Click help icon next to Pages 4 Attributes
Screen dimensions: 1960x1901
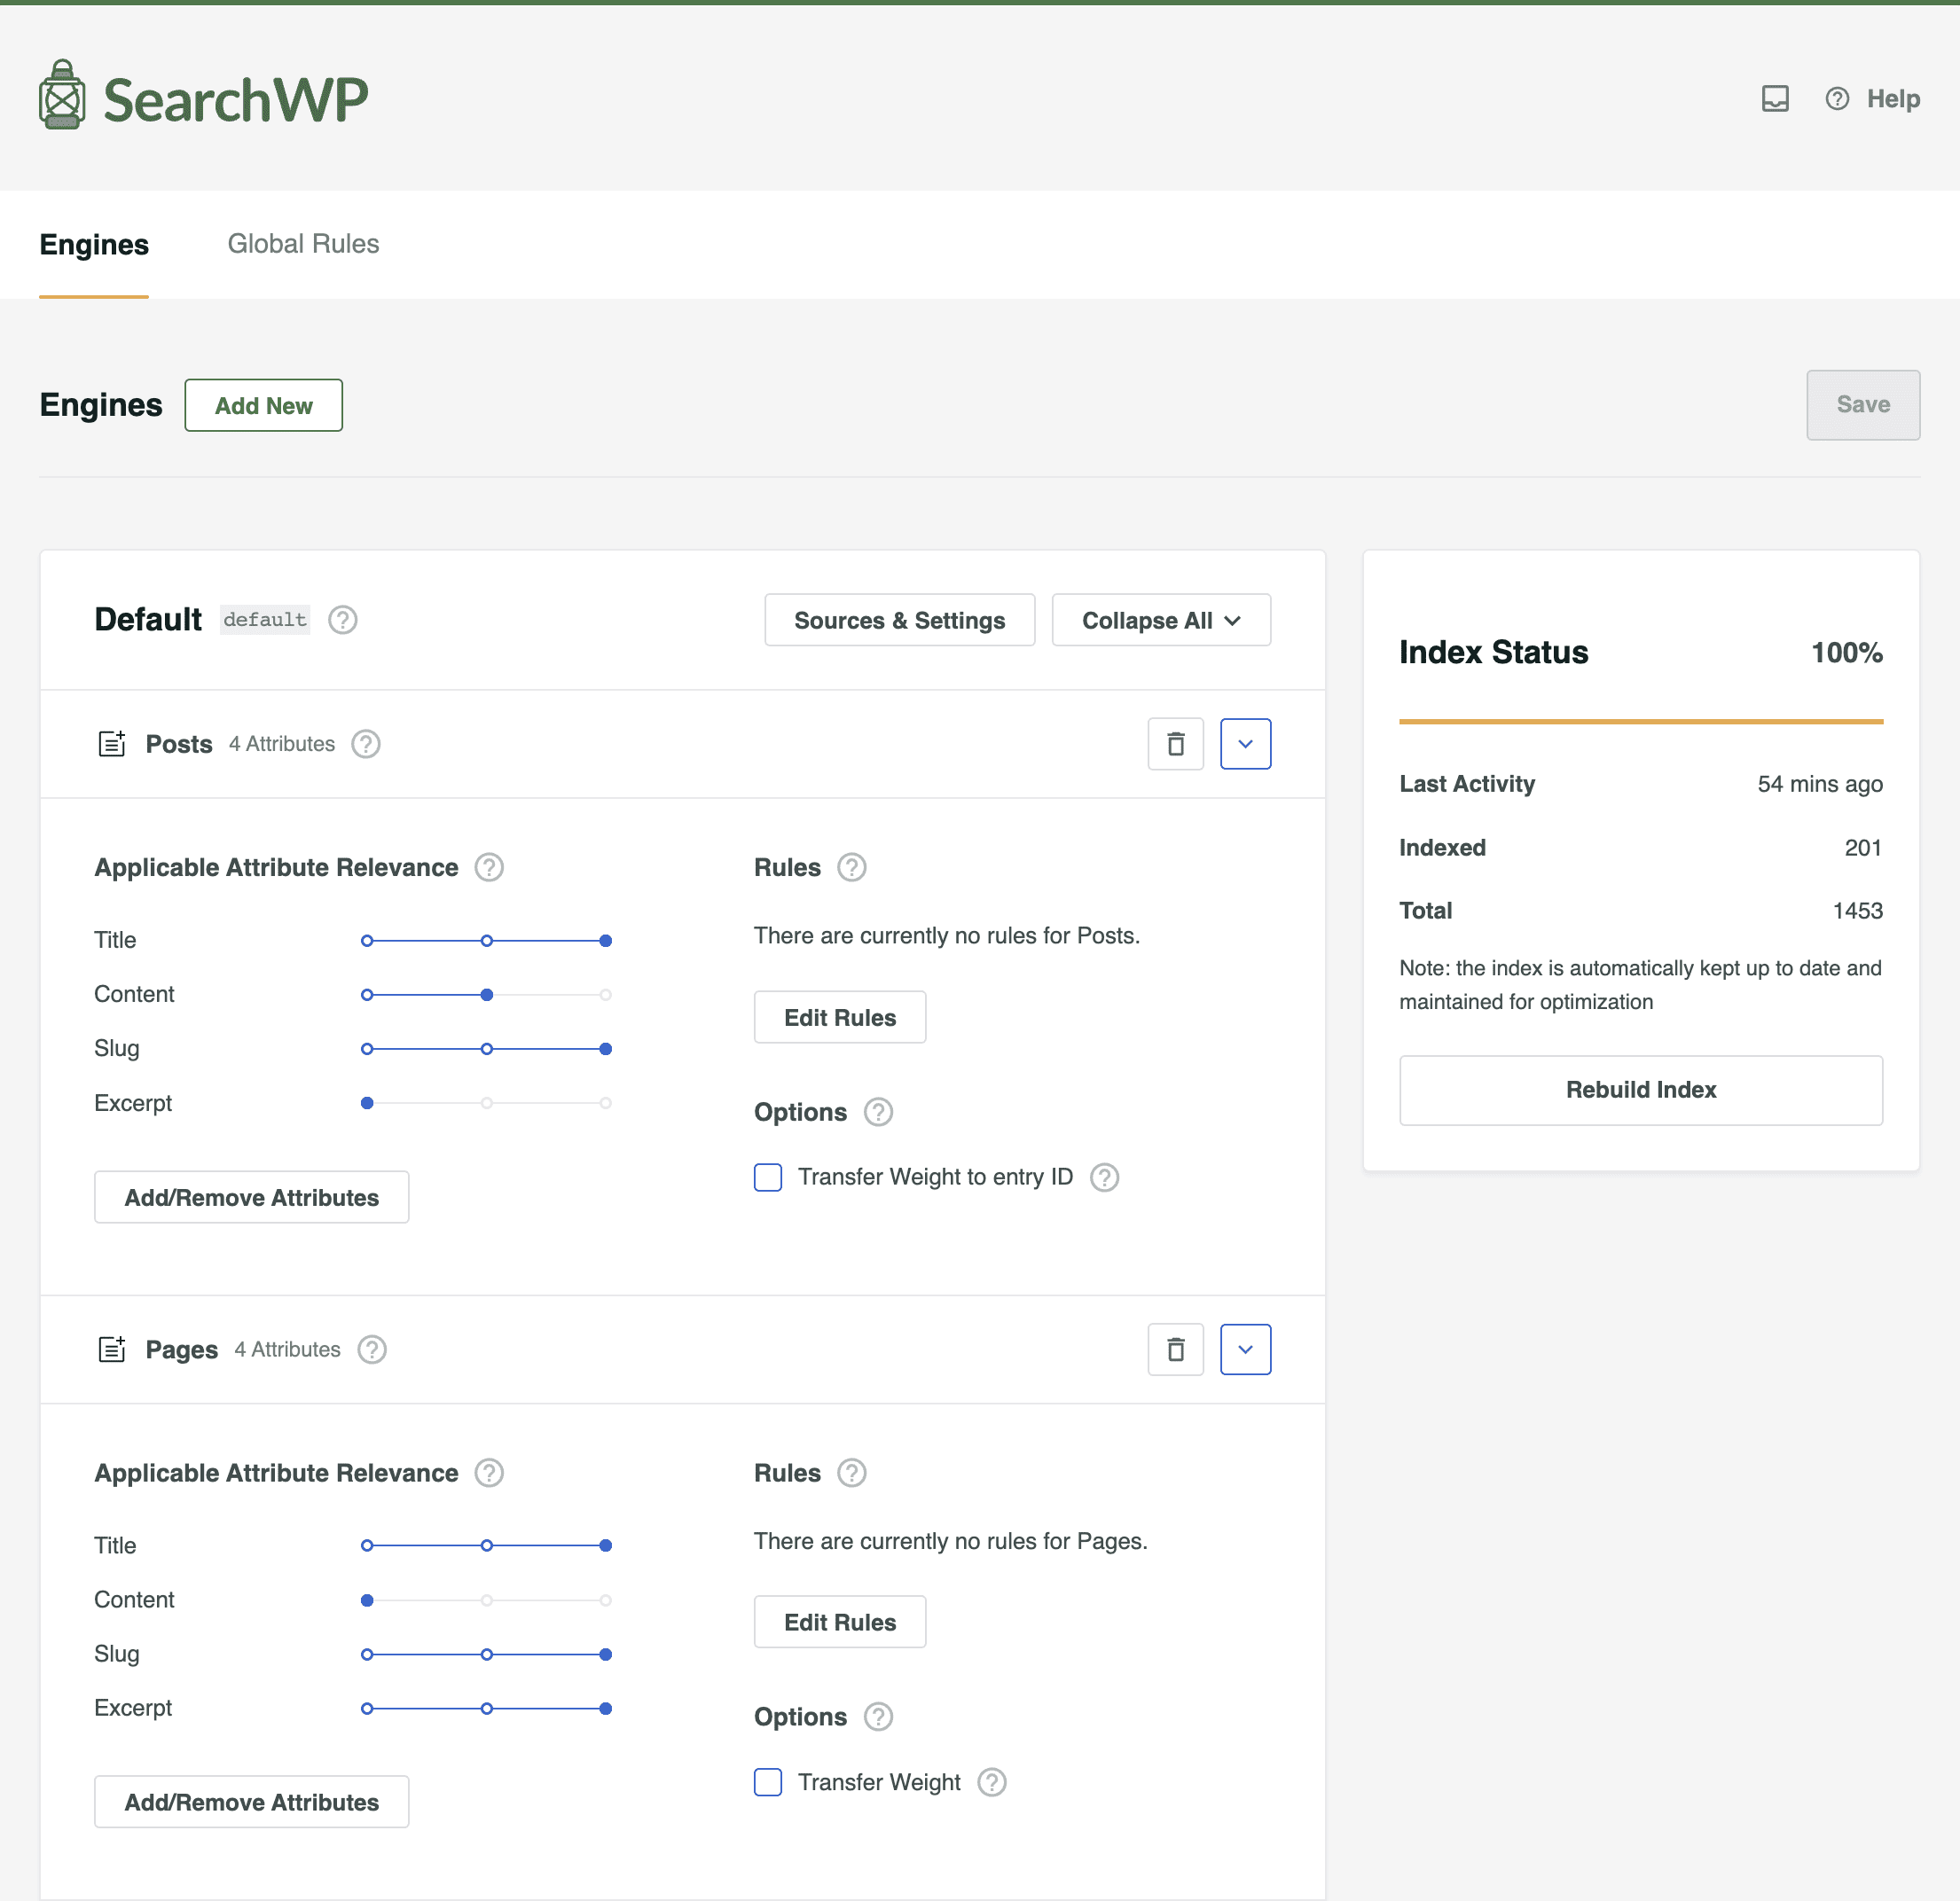point(372,1349)
